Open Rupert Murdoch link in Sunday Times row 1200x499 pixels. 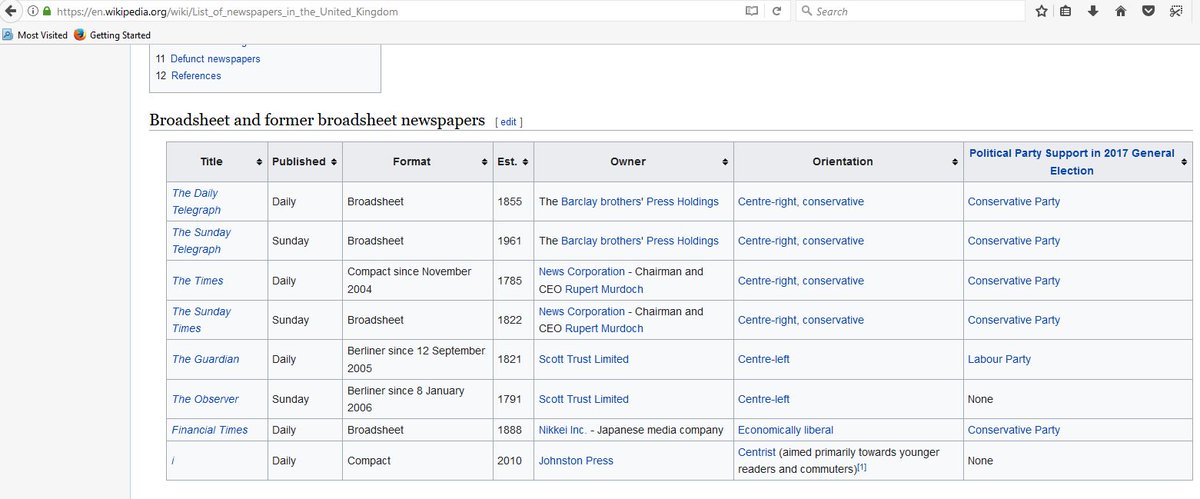click(604, 328)
